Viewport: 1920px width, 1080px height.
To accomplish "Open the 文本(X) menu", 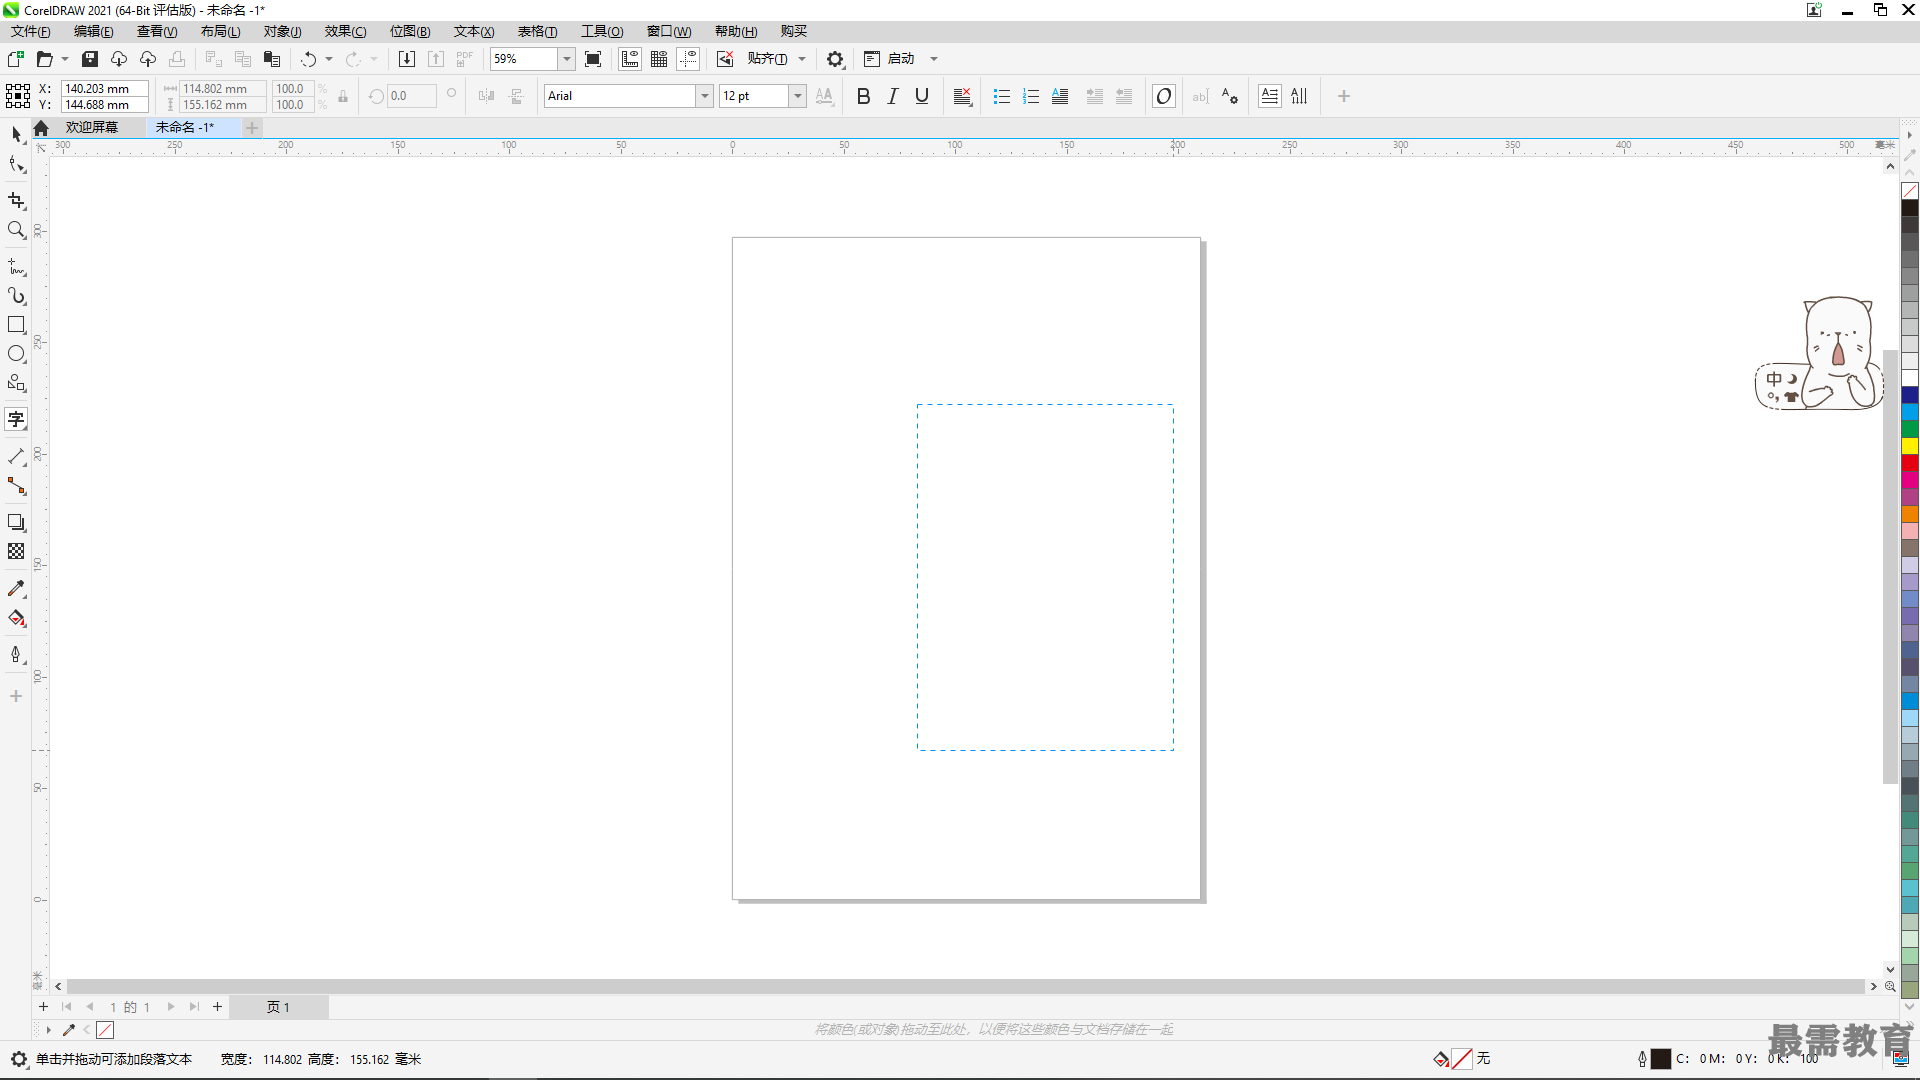I will (x=474, y=31).
